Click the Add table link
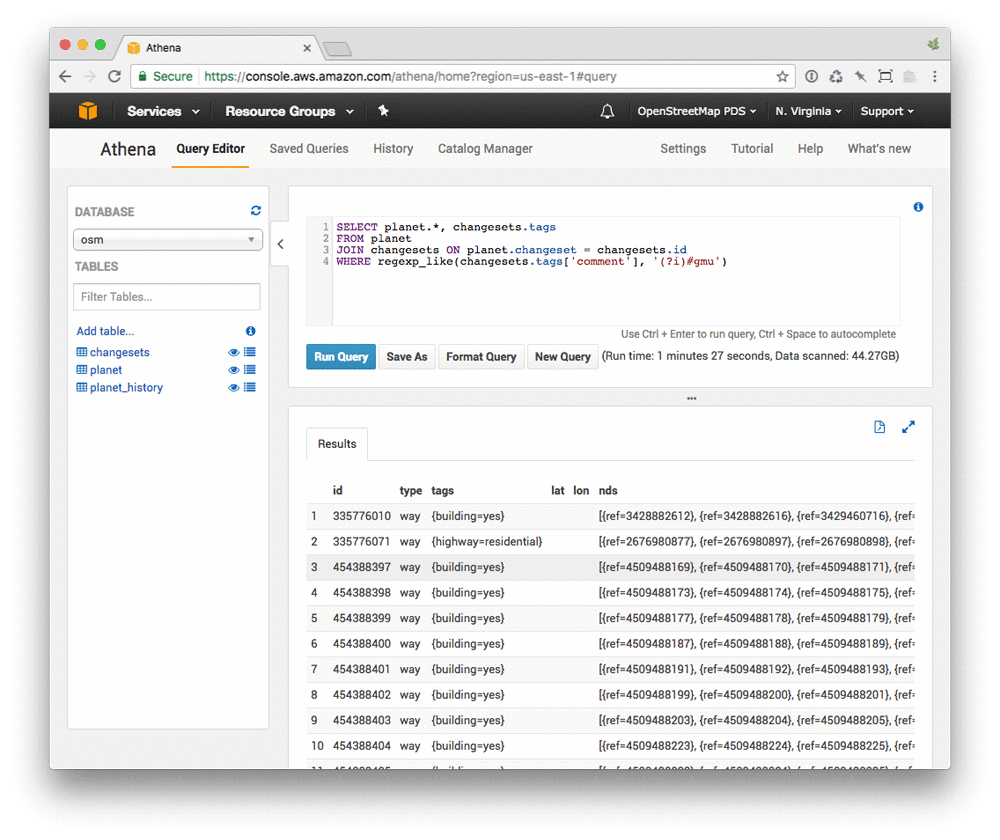Image resolution: width=1000 pixels, height=840 pixels. (x=105, y=331)
